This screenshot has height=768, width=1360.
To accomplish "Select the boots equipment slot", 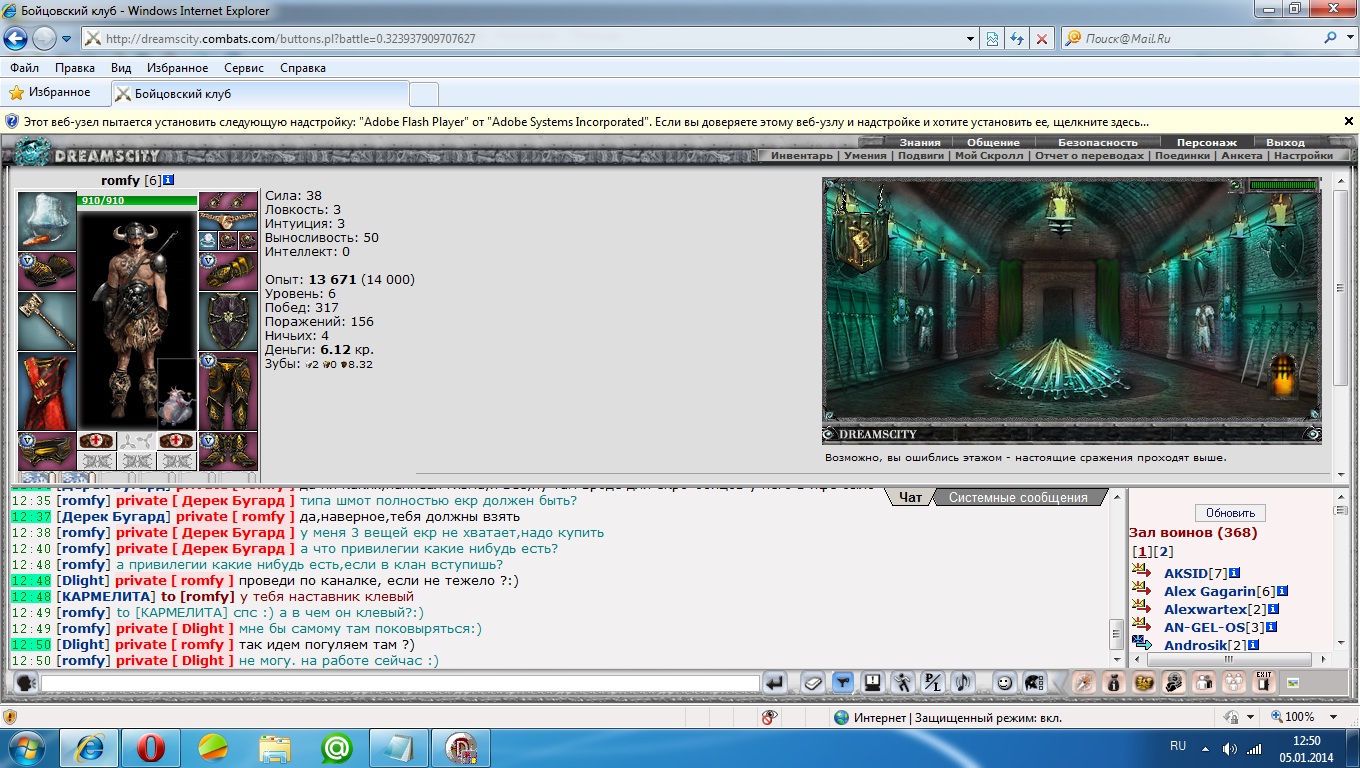I will [228, 450].
